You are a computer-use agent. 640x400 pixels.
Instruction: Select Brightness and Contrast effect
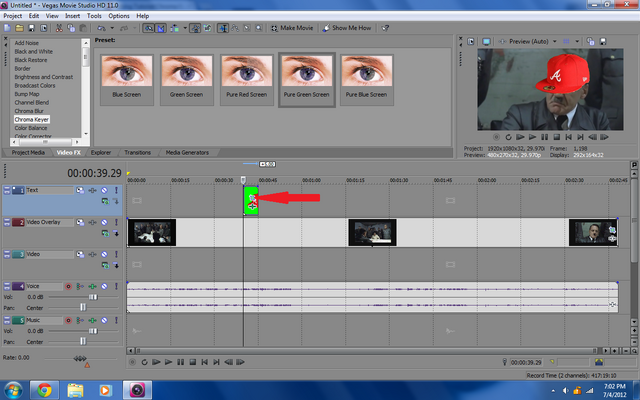[44, 77]
